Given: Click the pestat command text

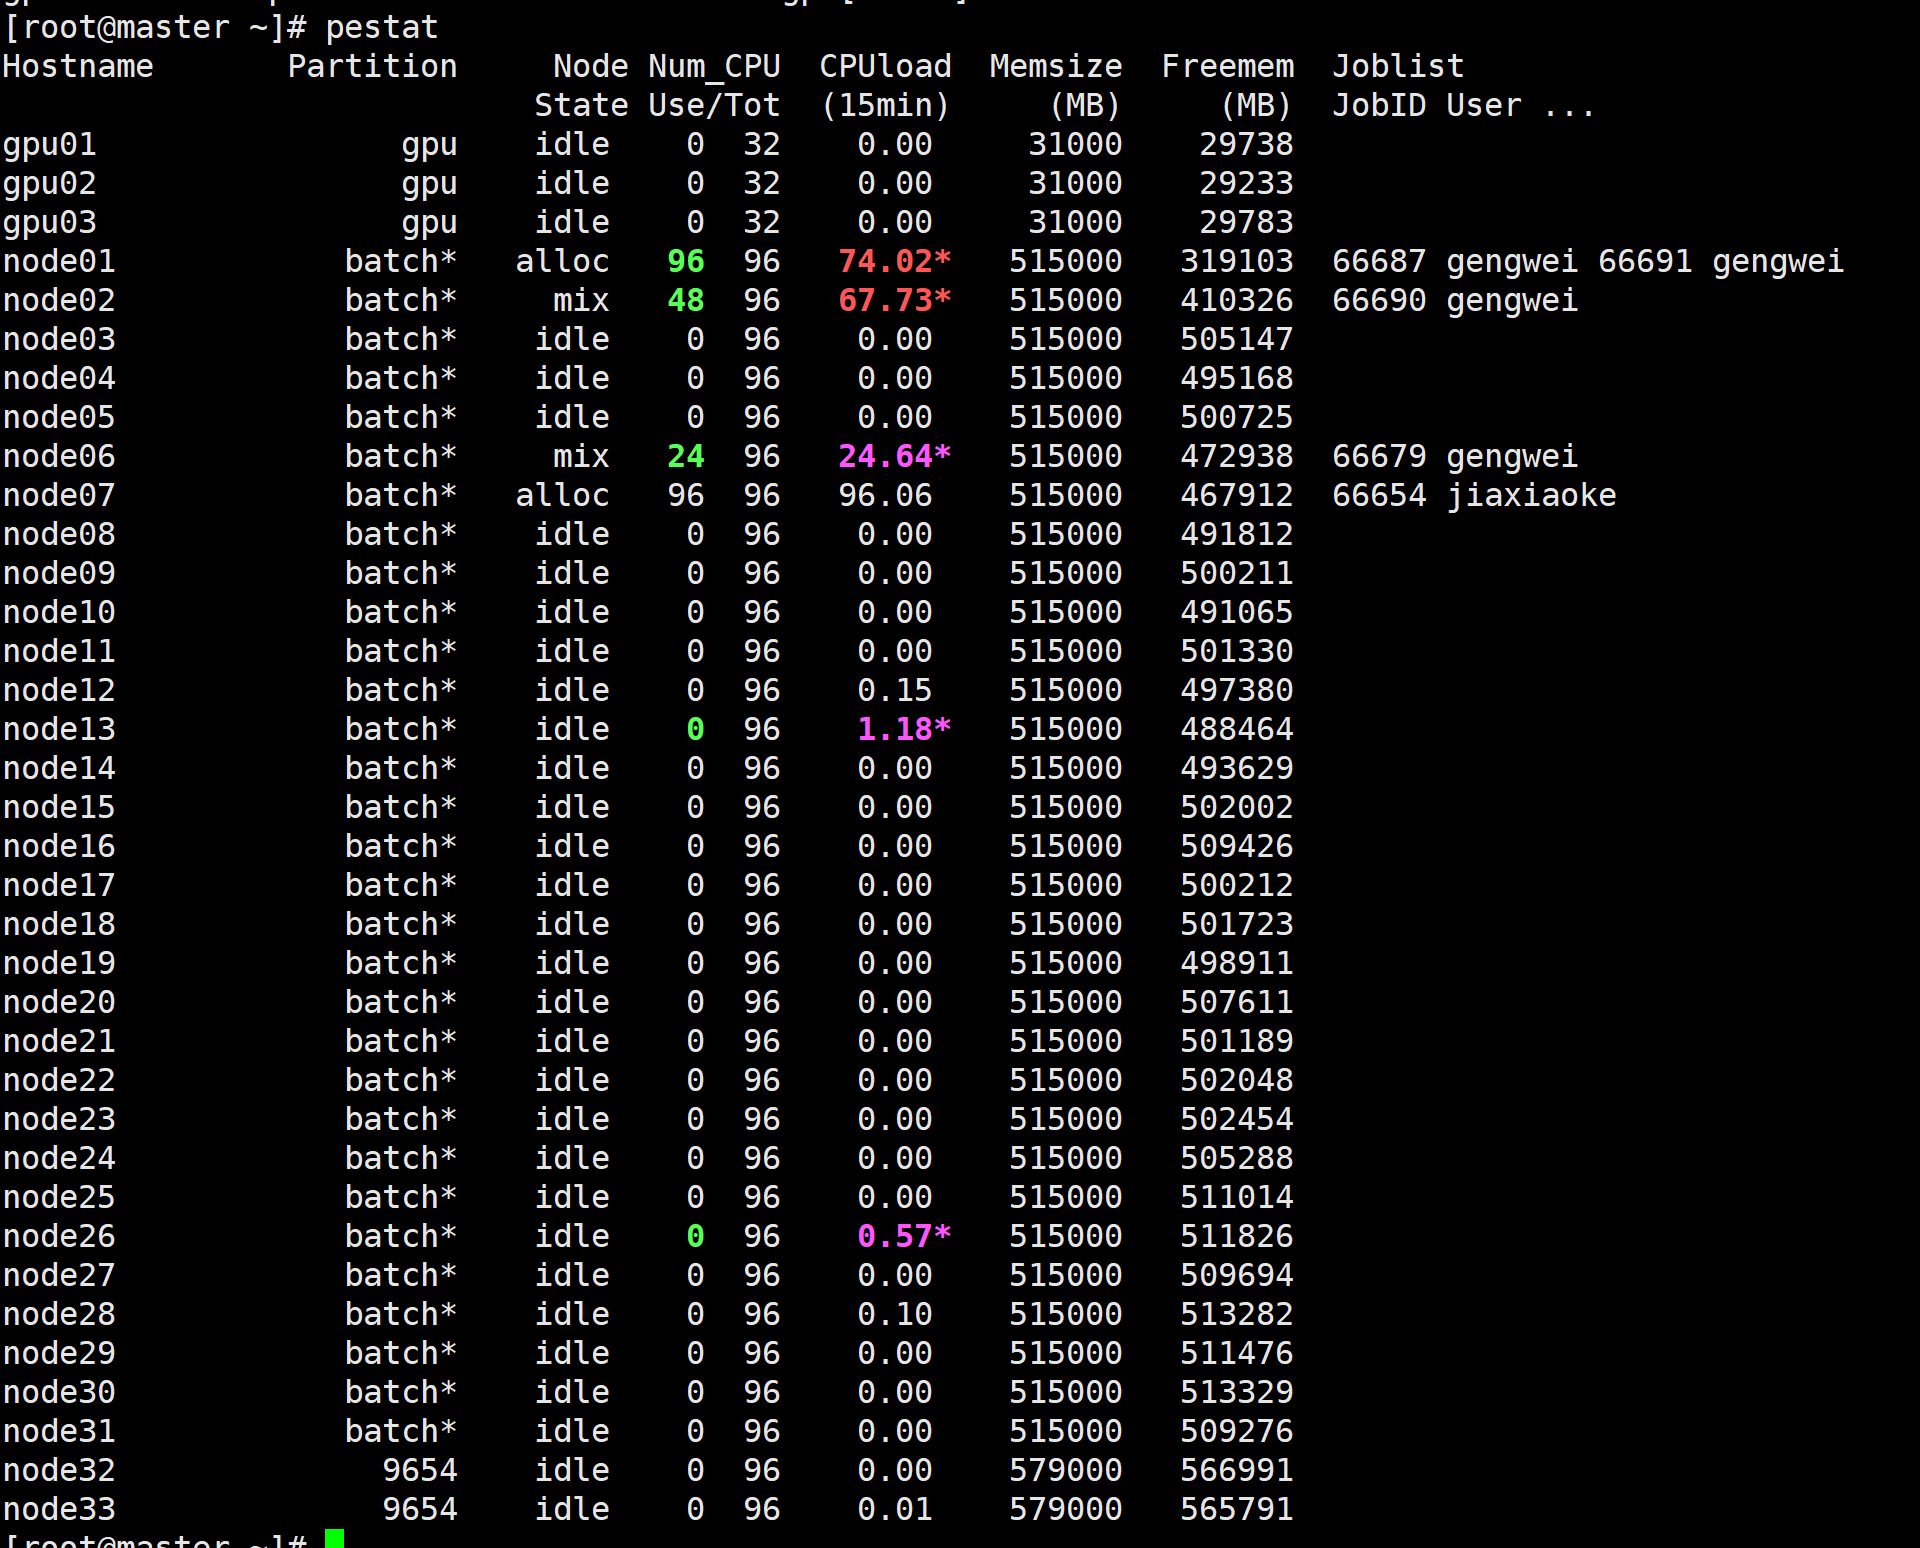Looking at the screenshot, I should (x=381, y=27).
